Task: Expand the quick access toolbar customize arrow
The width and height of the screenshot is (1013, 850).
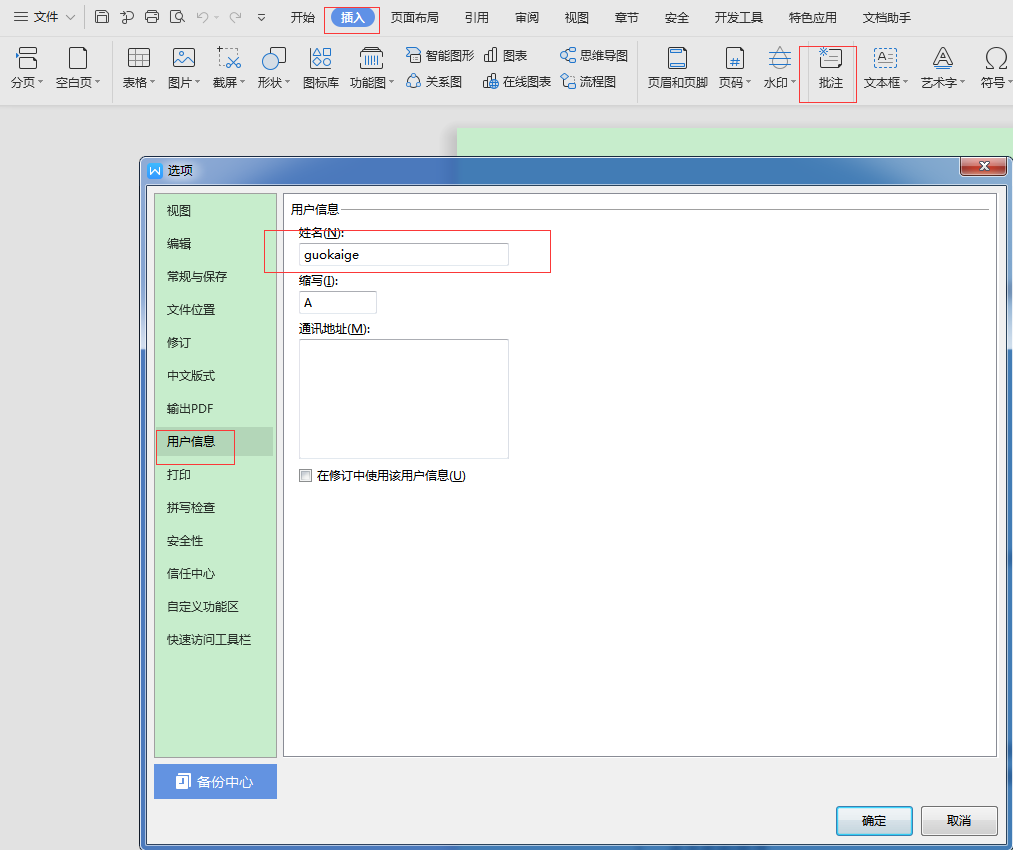Action: pyautogui.click(x=262, y=17)
